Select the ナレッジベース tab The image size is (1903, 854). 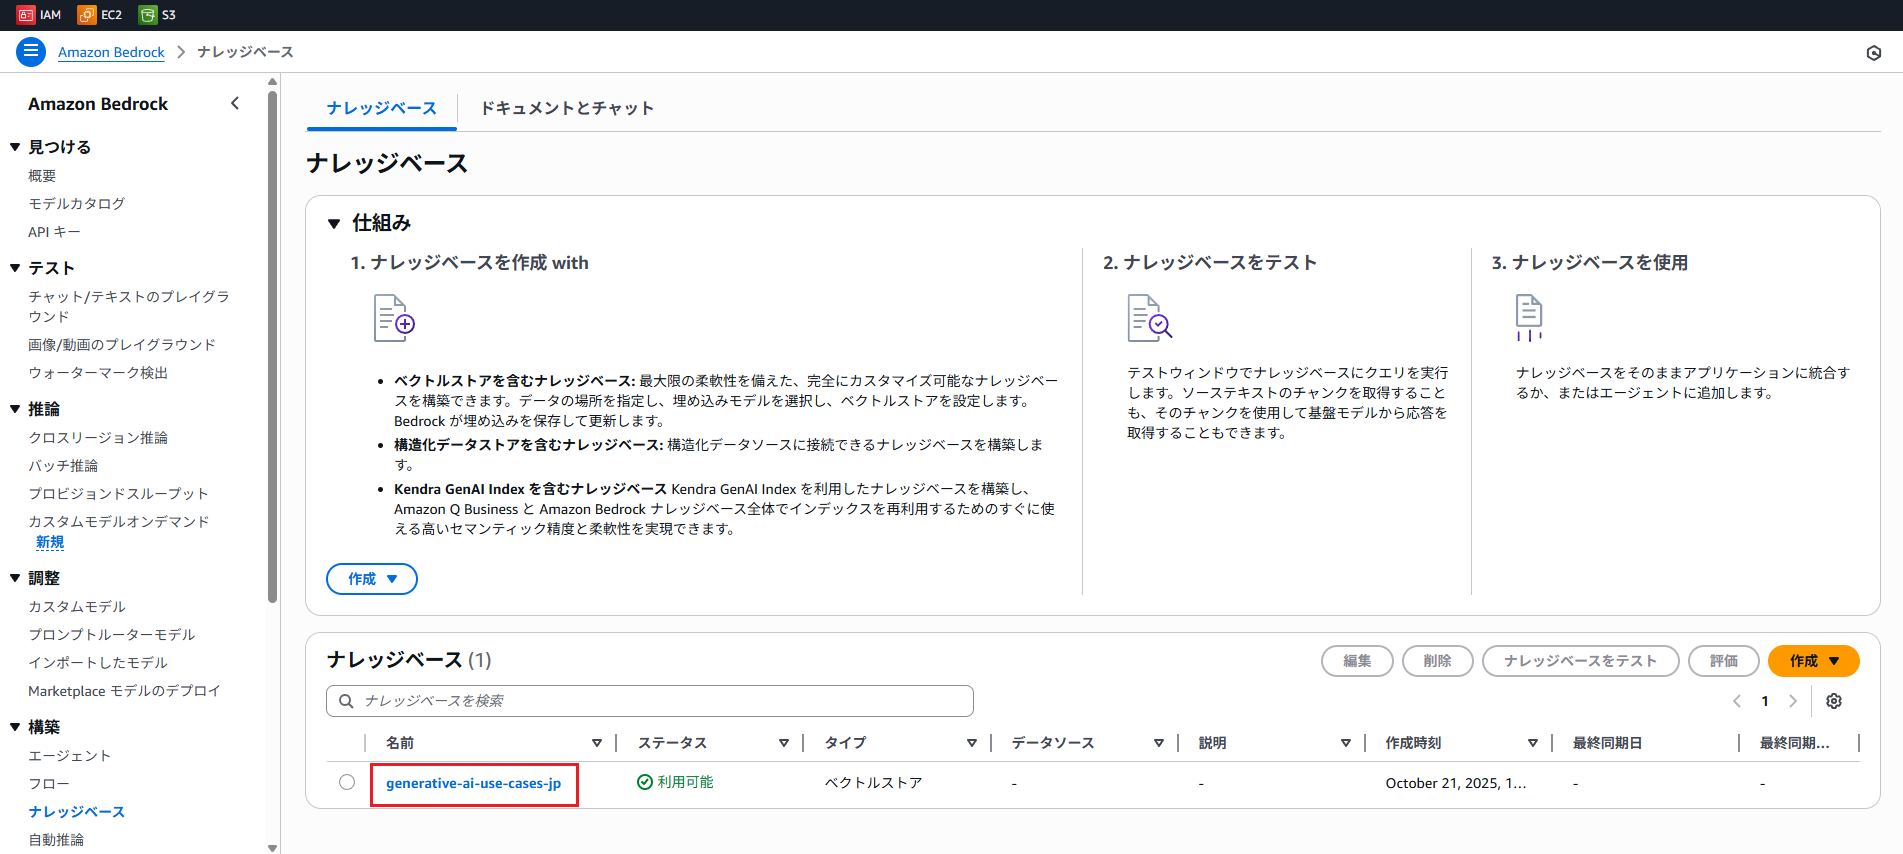[381, 108]
